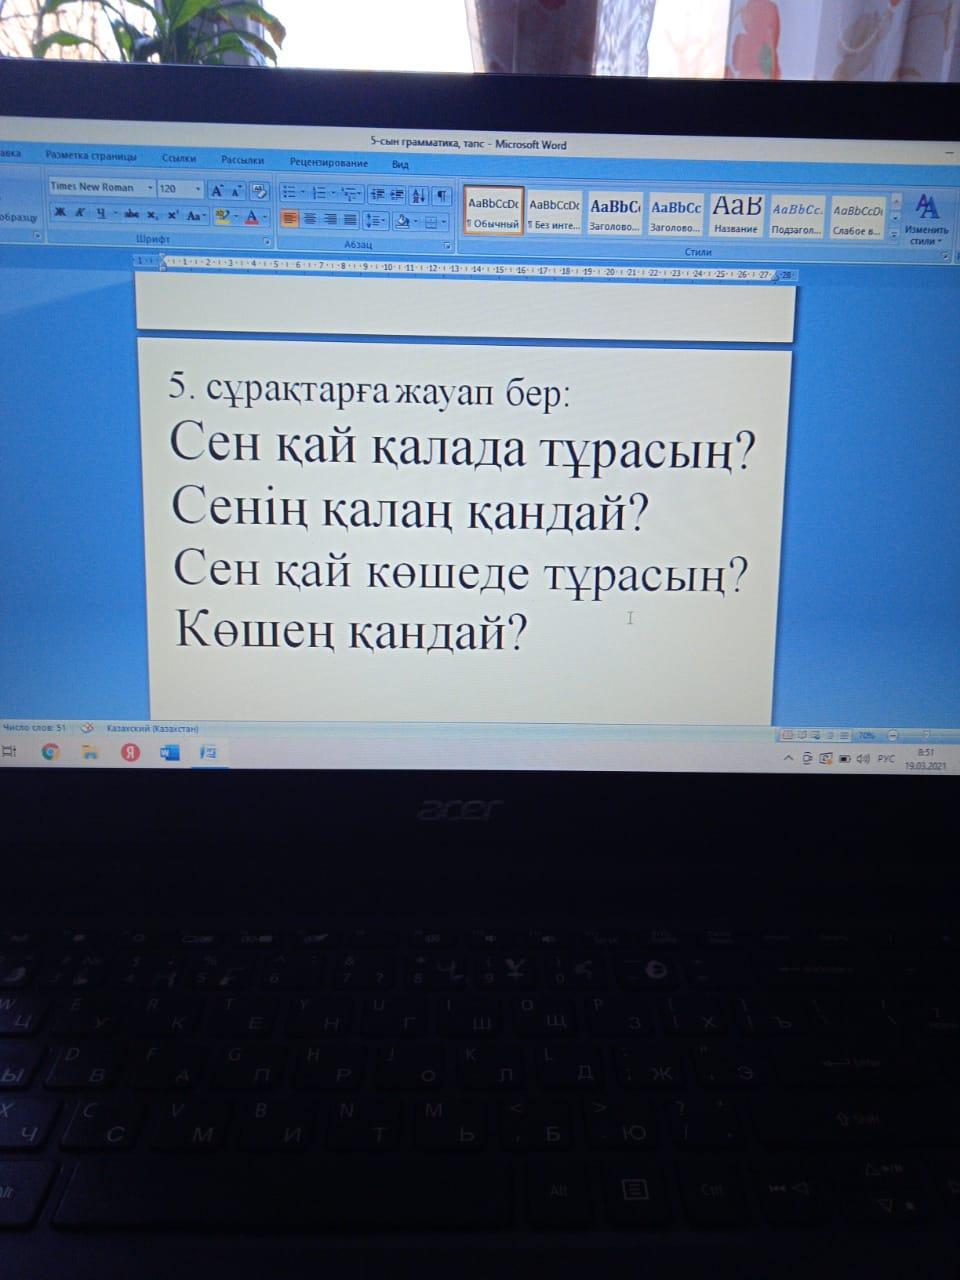Open line spacing options
Screen dimensions: 960x1280
[x=375, y=220]
